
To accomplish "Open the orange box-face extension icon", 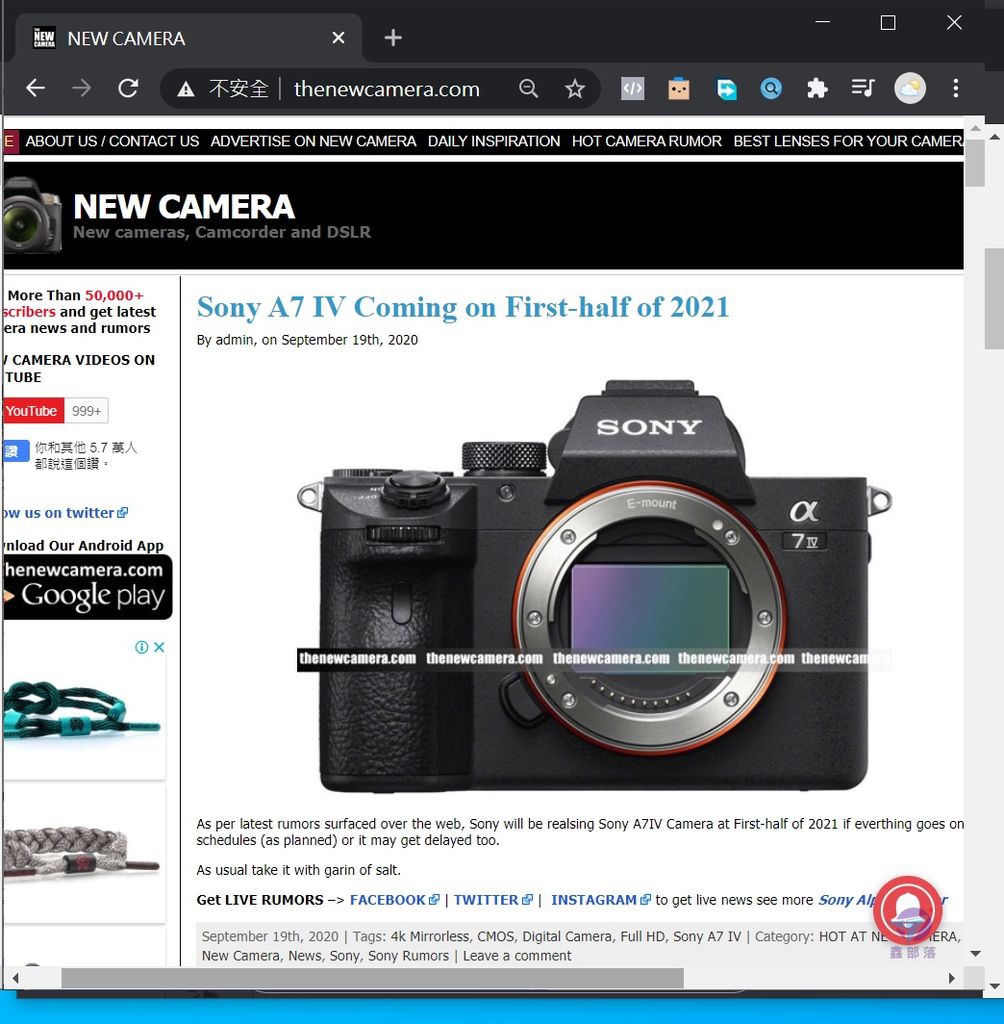I will tap(679, 88).
